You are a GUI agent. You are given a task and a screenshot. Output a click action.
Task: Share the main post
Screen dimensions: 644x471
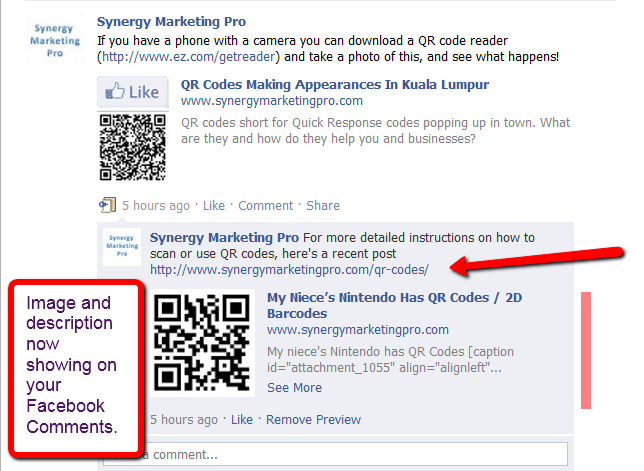tap(323, 206)
